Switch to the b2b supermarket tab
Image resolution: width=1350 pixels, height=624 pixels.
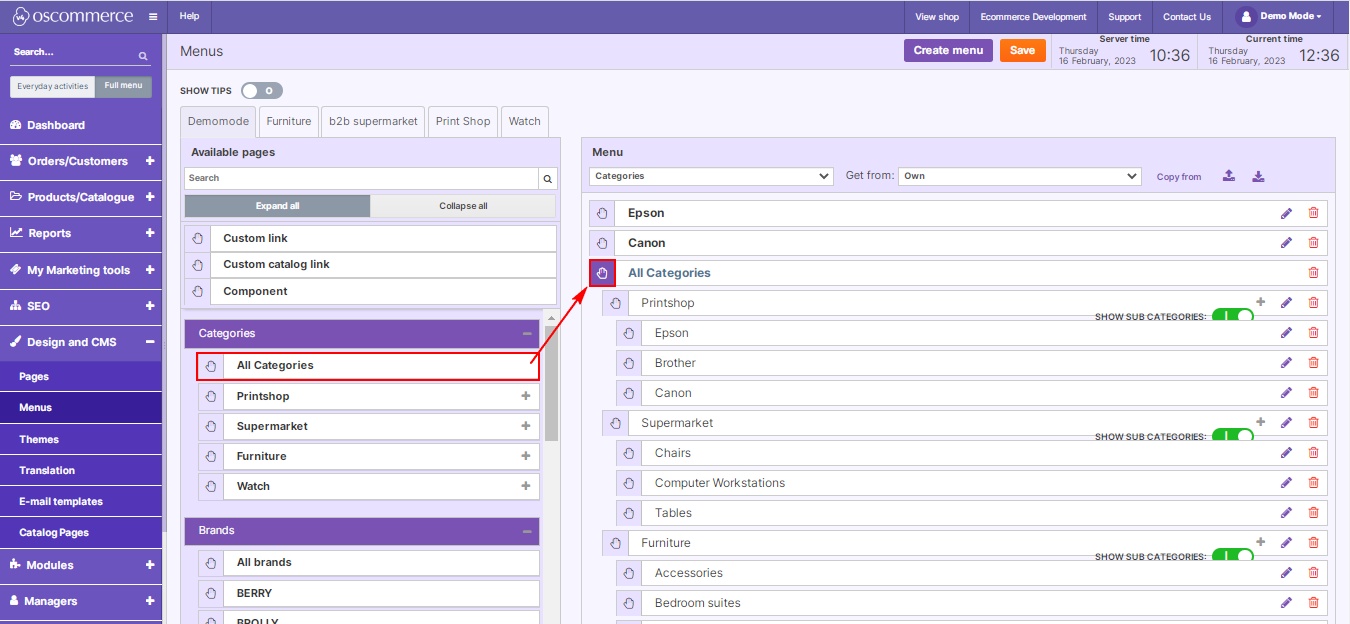[x=373, y=121]
